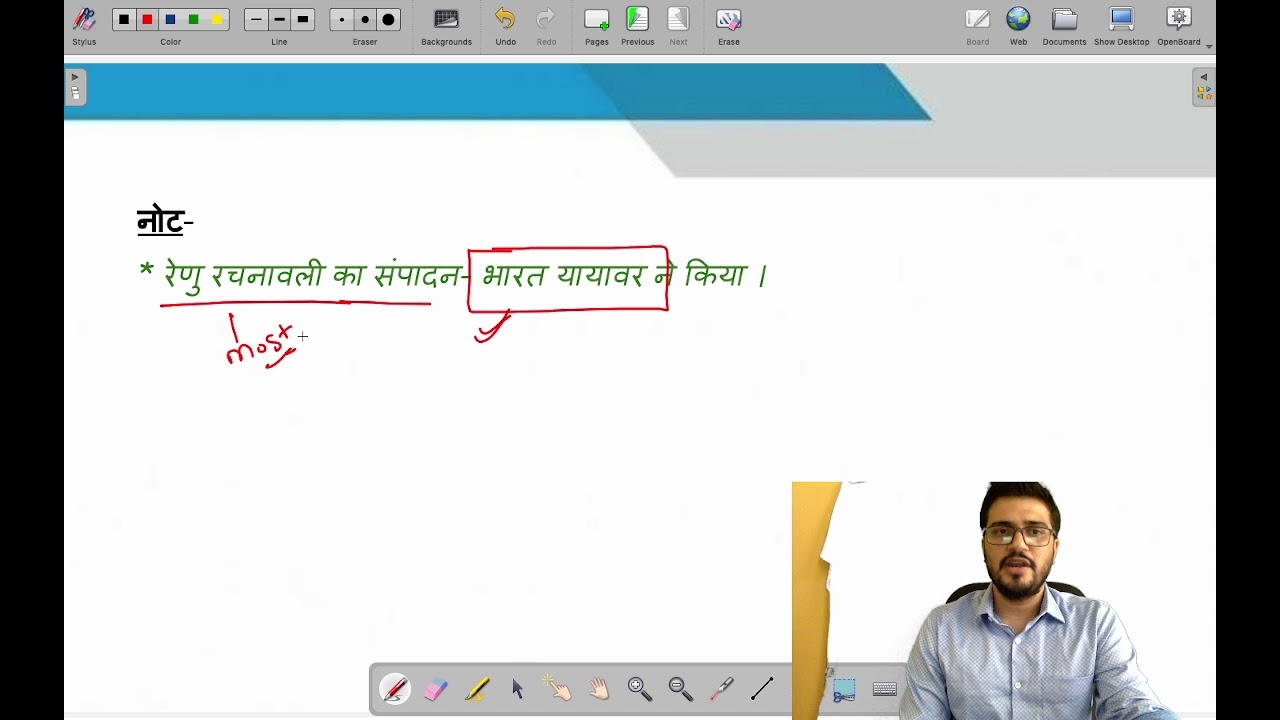Select the large eraser size
Viewport: 1280px width, 720px height.
[x=388, y=19]
